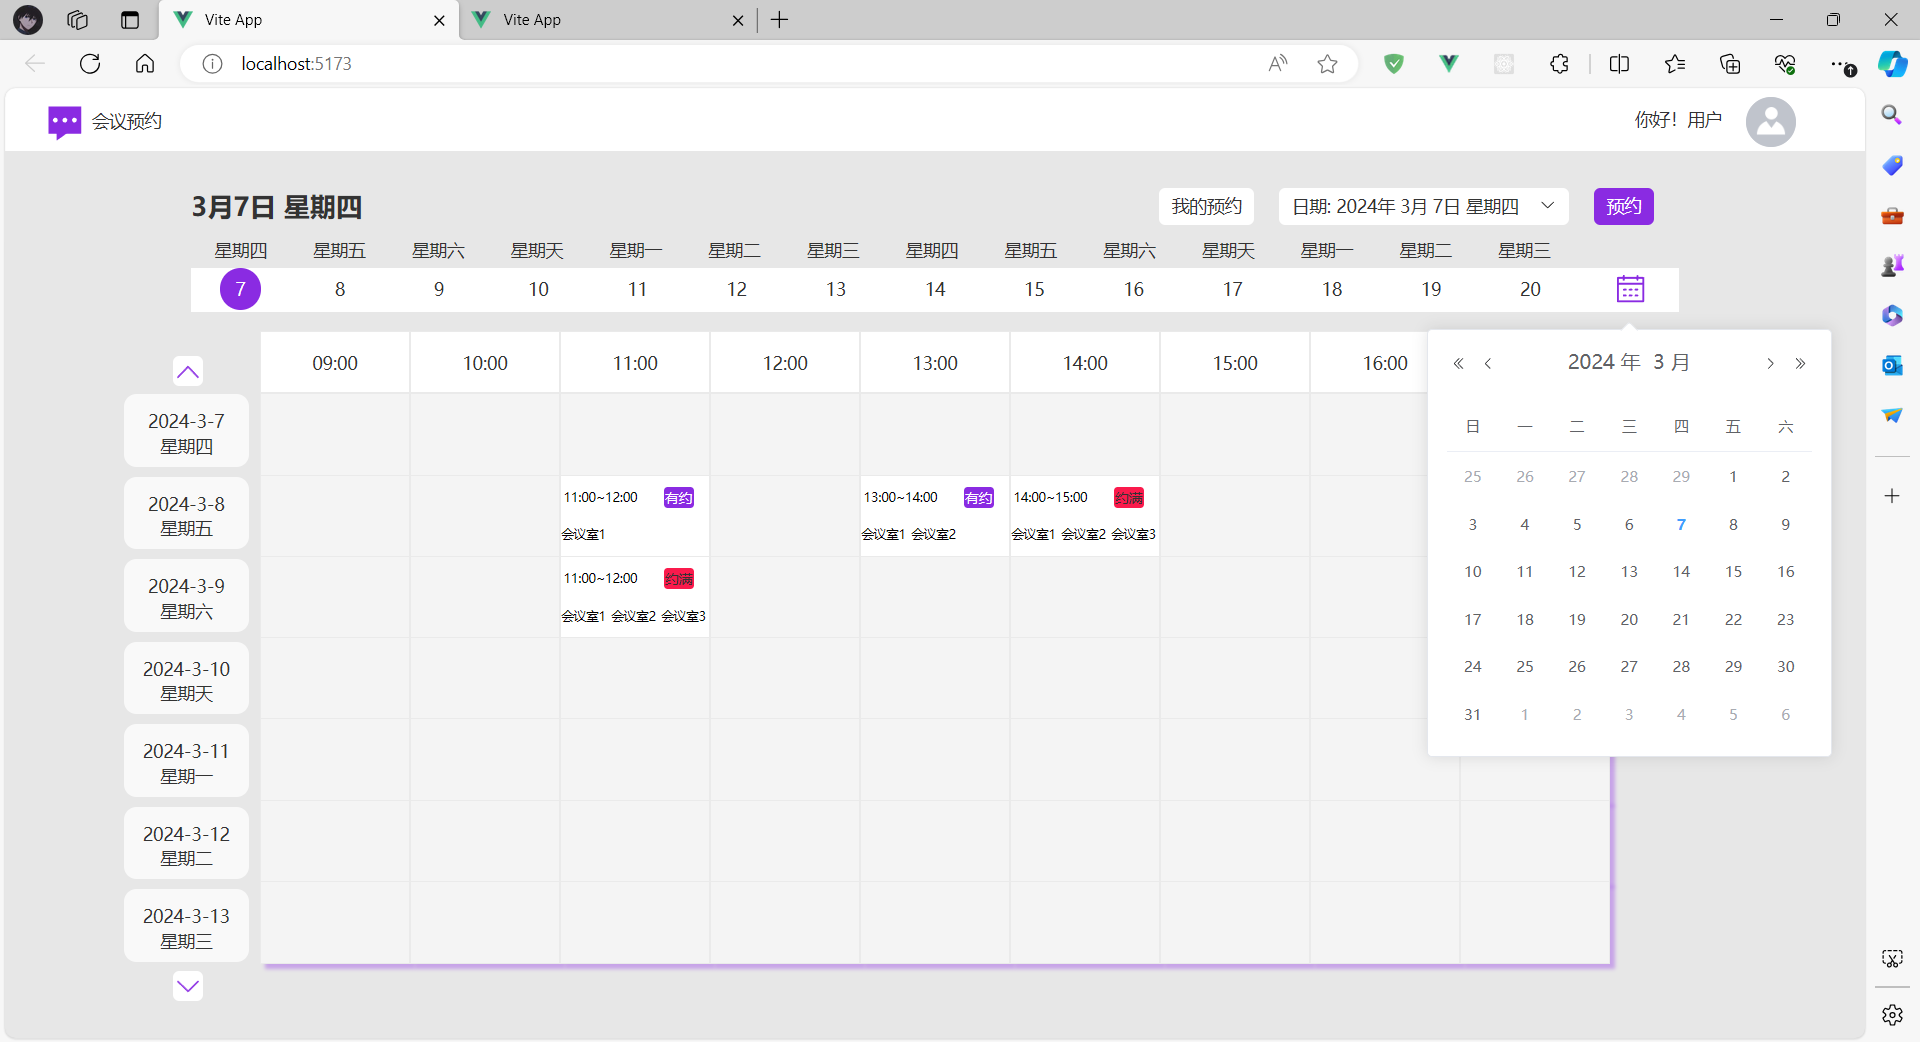This screenshot has height=1042, width=1920.
Task: Open the 13:00~14:00 有约 booking cell
Action: [x=935, y=516]
